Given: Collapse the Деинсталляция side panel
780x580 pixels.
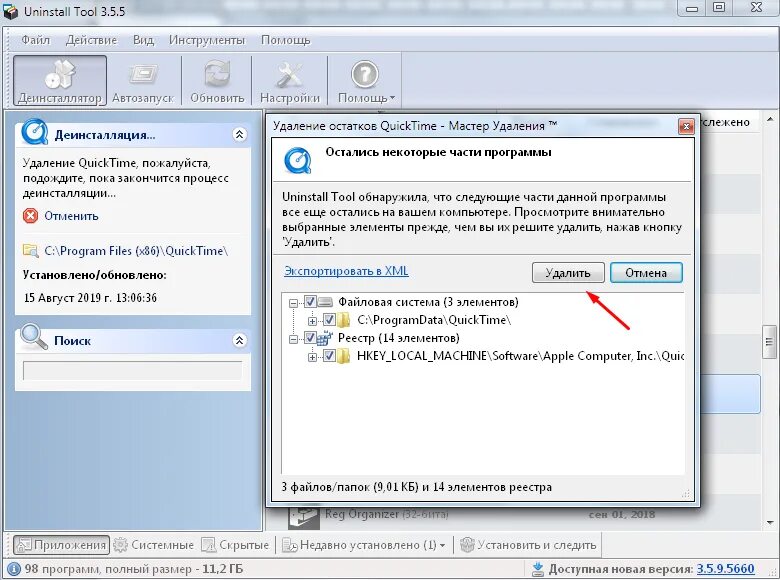Looking at the screenshot, I should tap(239, 134).
